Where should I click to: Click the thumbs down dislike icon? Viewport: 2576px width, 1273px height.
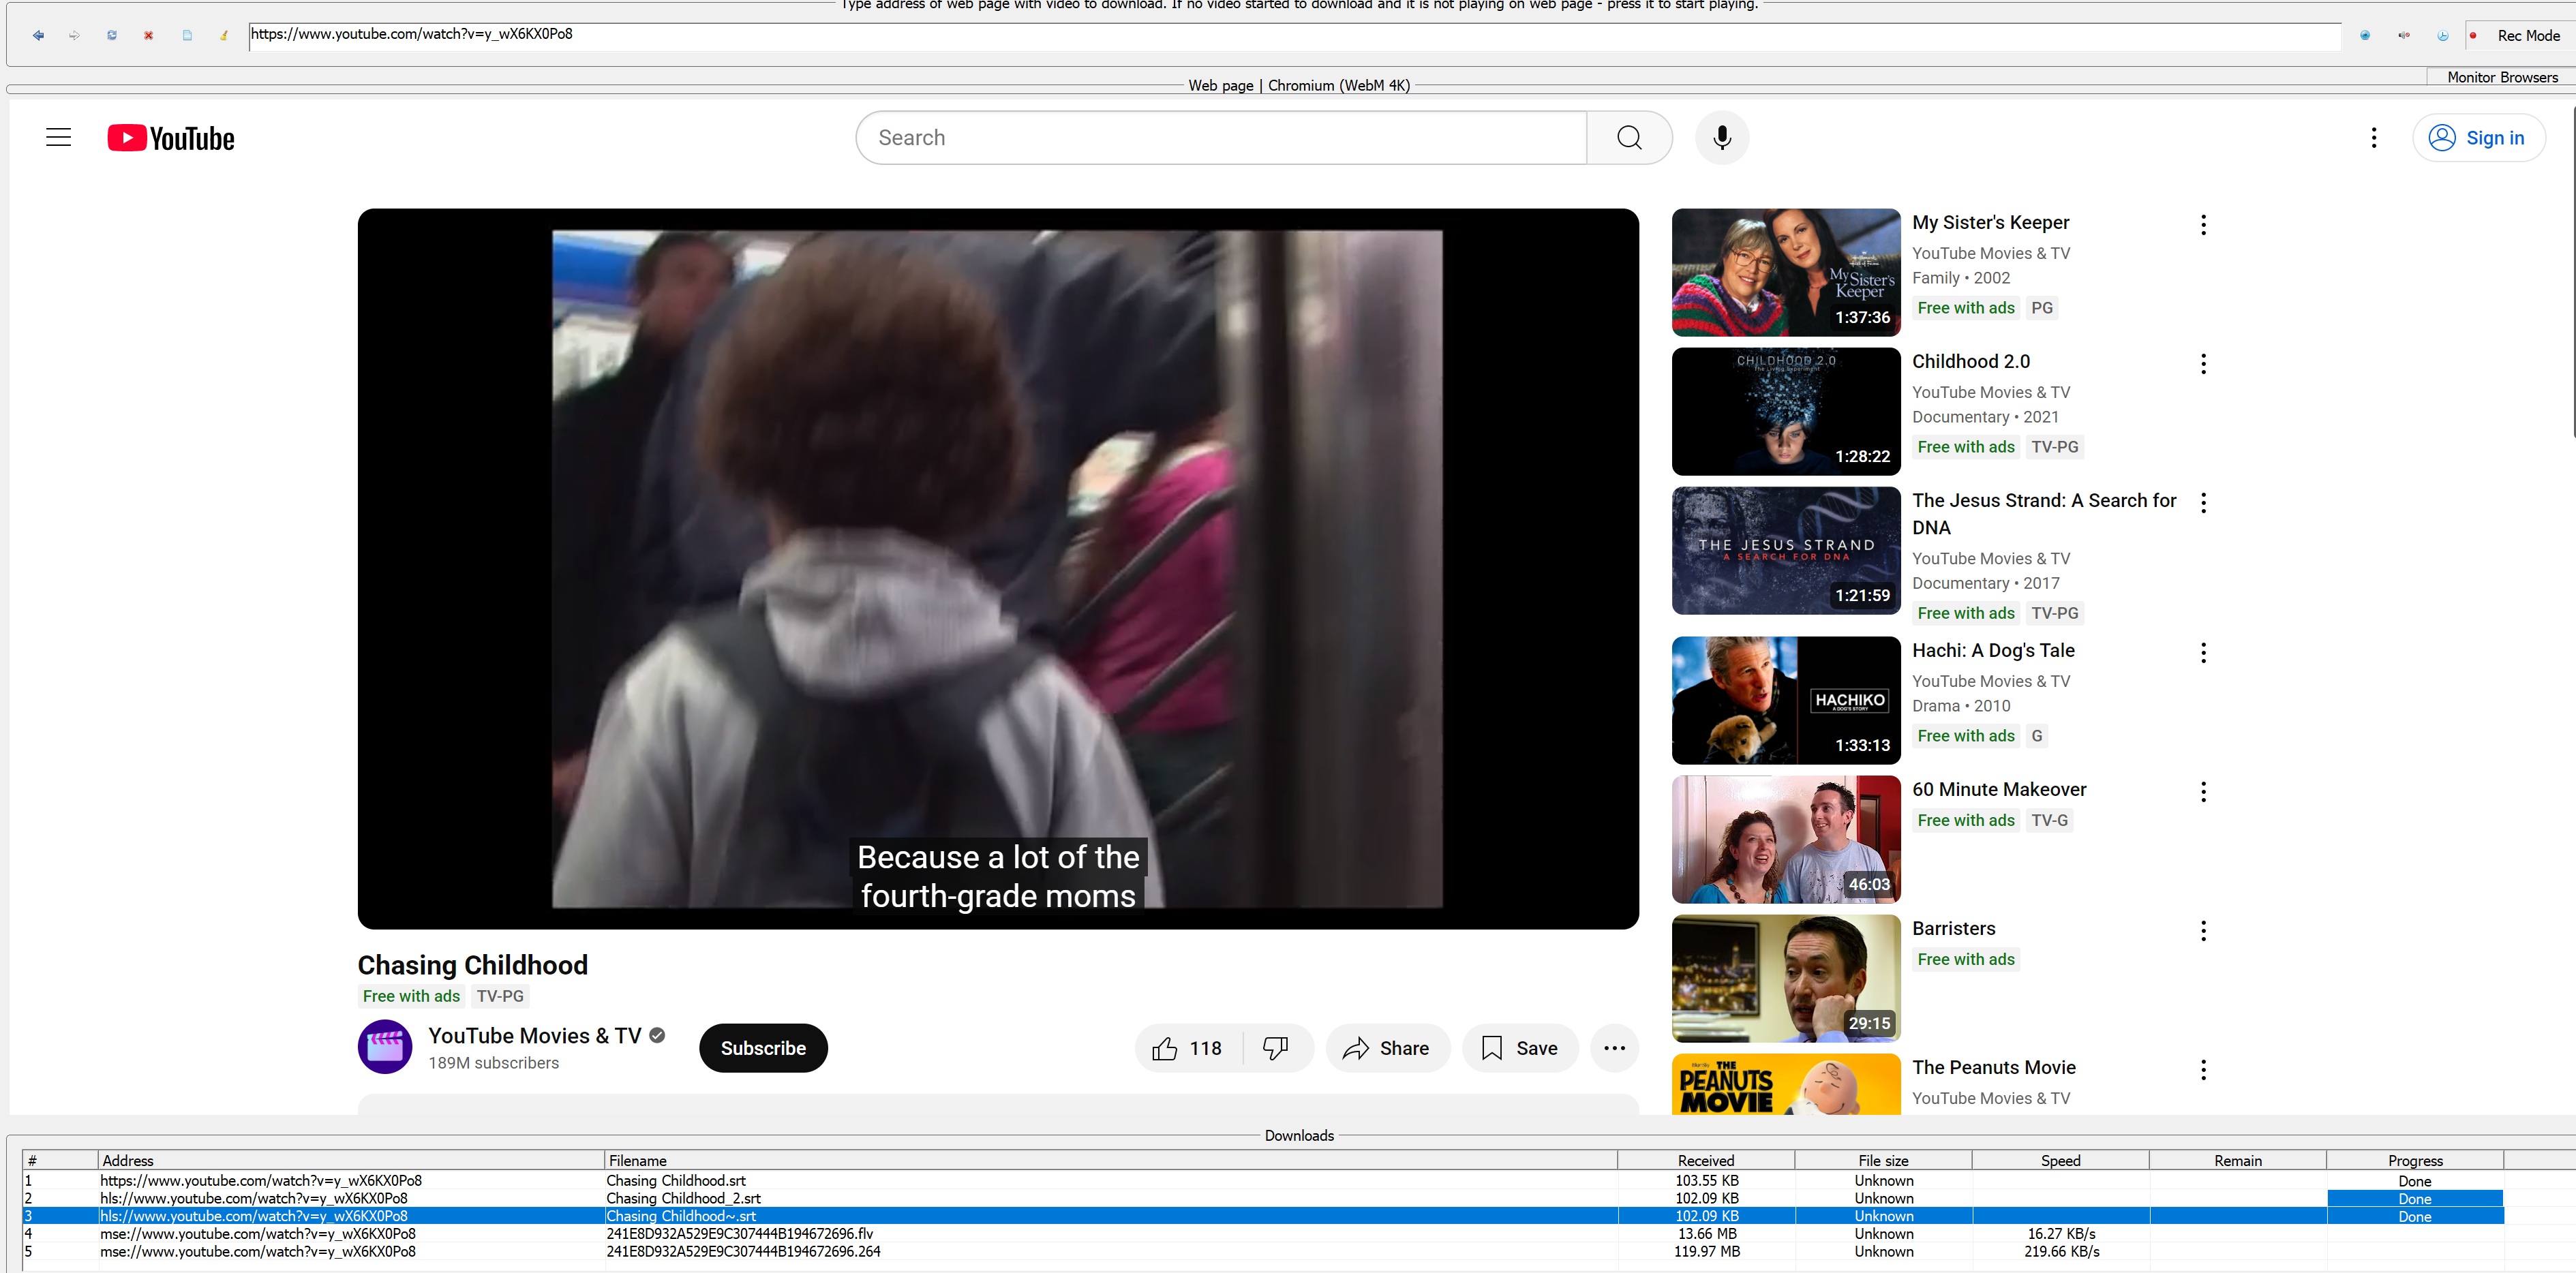[x=1276, y=1048]
